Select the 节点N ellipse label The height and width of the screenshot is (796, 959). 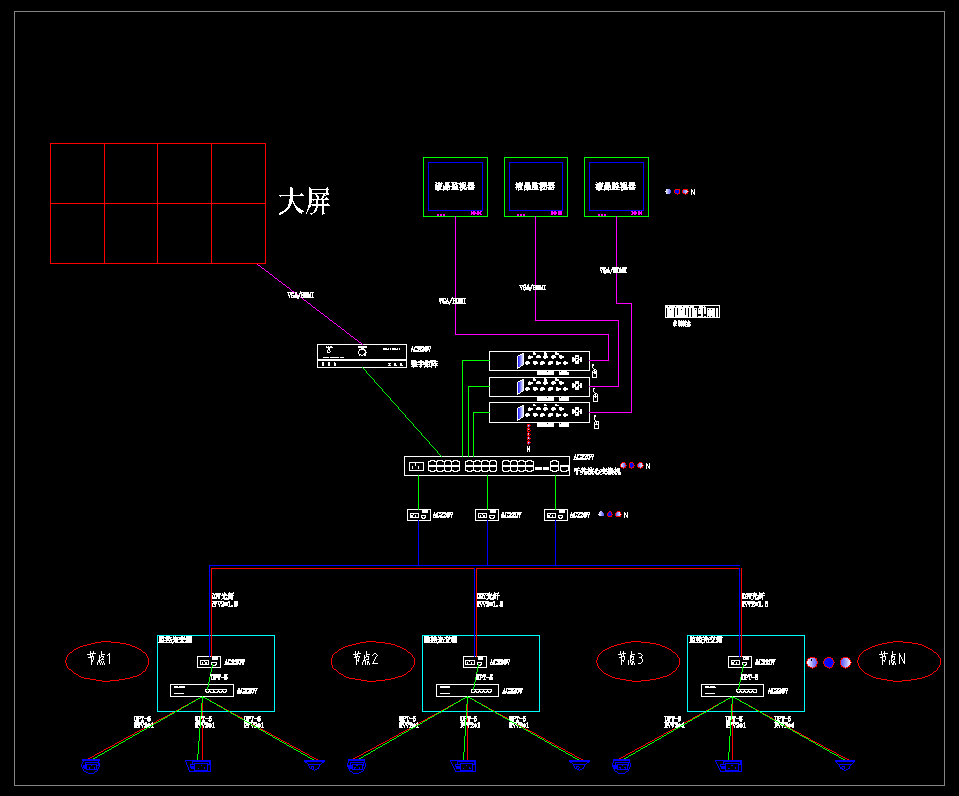(x=899, y=661)
